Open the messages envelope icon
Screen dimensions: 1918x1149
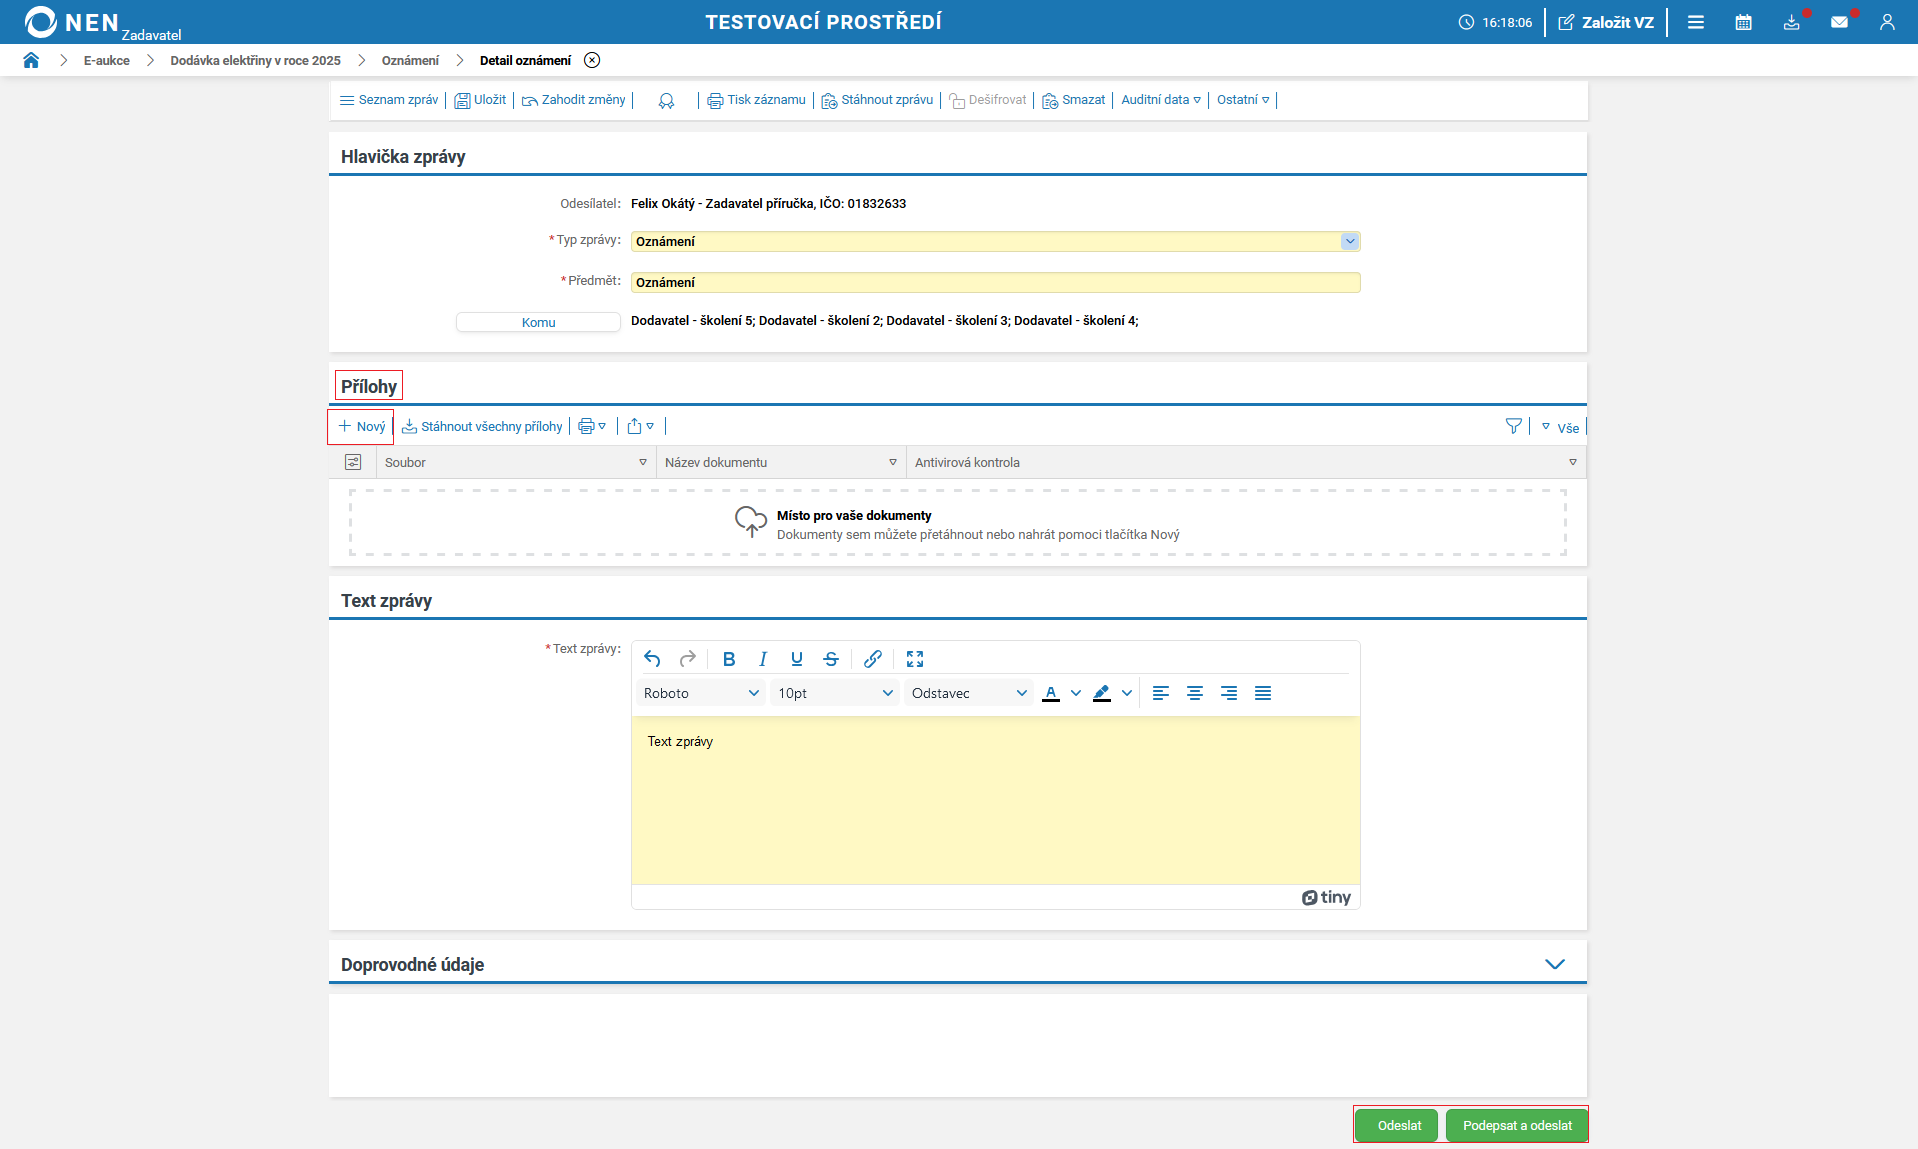click(x=1839, y=22)
